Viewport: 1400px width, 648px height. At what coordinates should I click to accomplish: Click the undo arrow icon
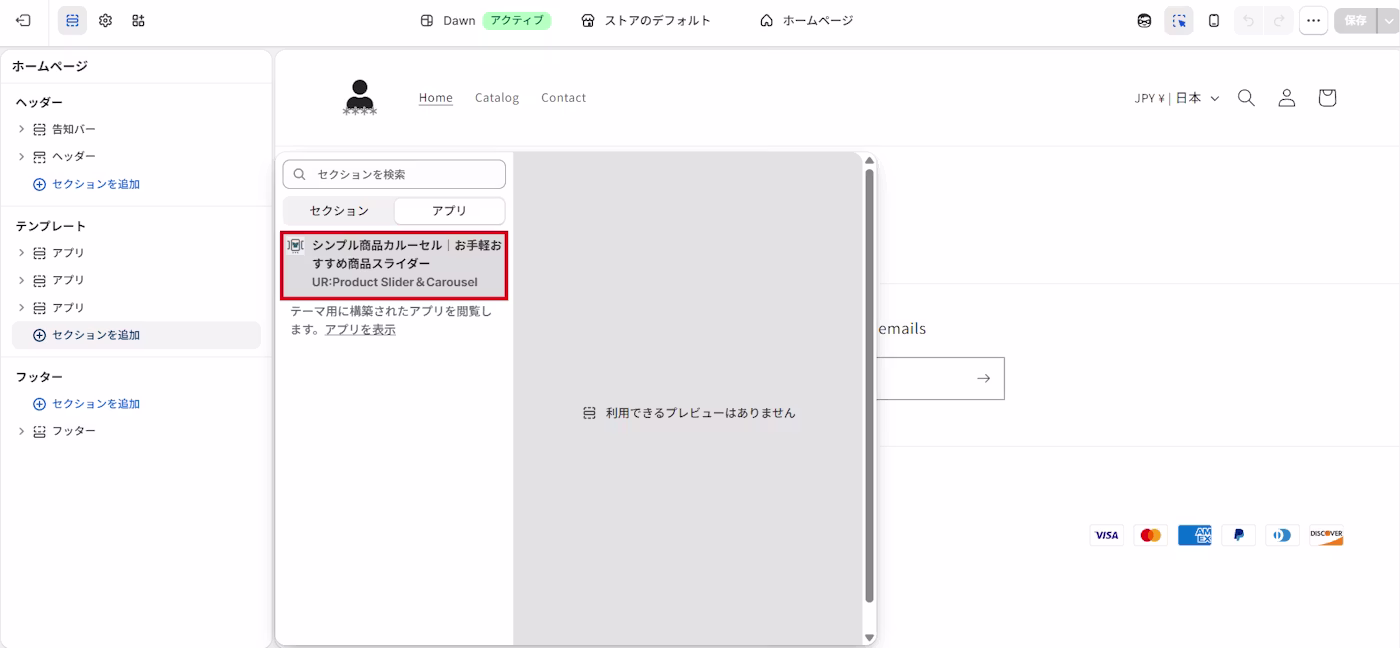click(x=1248, y=20)
